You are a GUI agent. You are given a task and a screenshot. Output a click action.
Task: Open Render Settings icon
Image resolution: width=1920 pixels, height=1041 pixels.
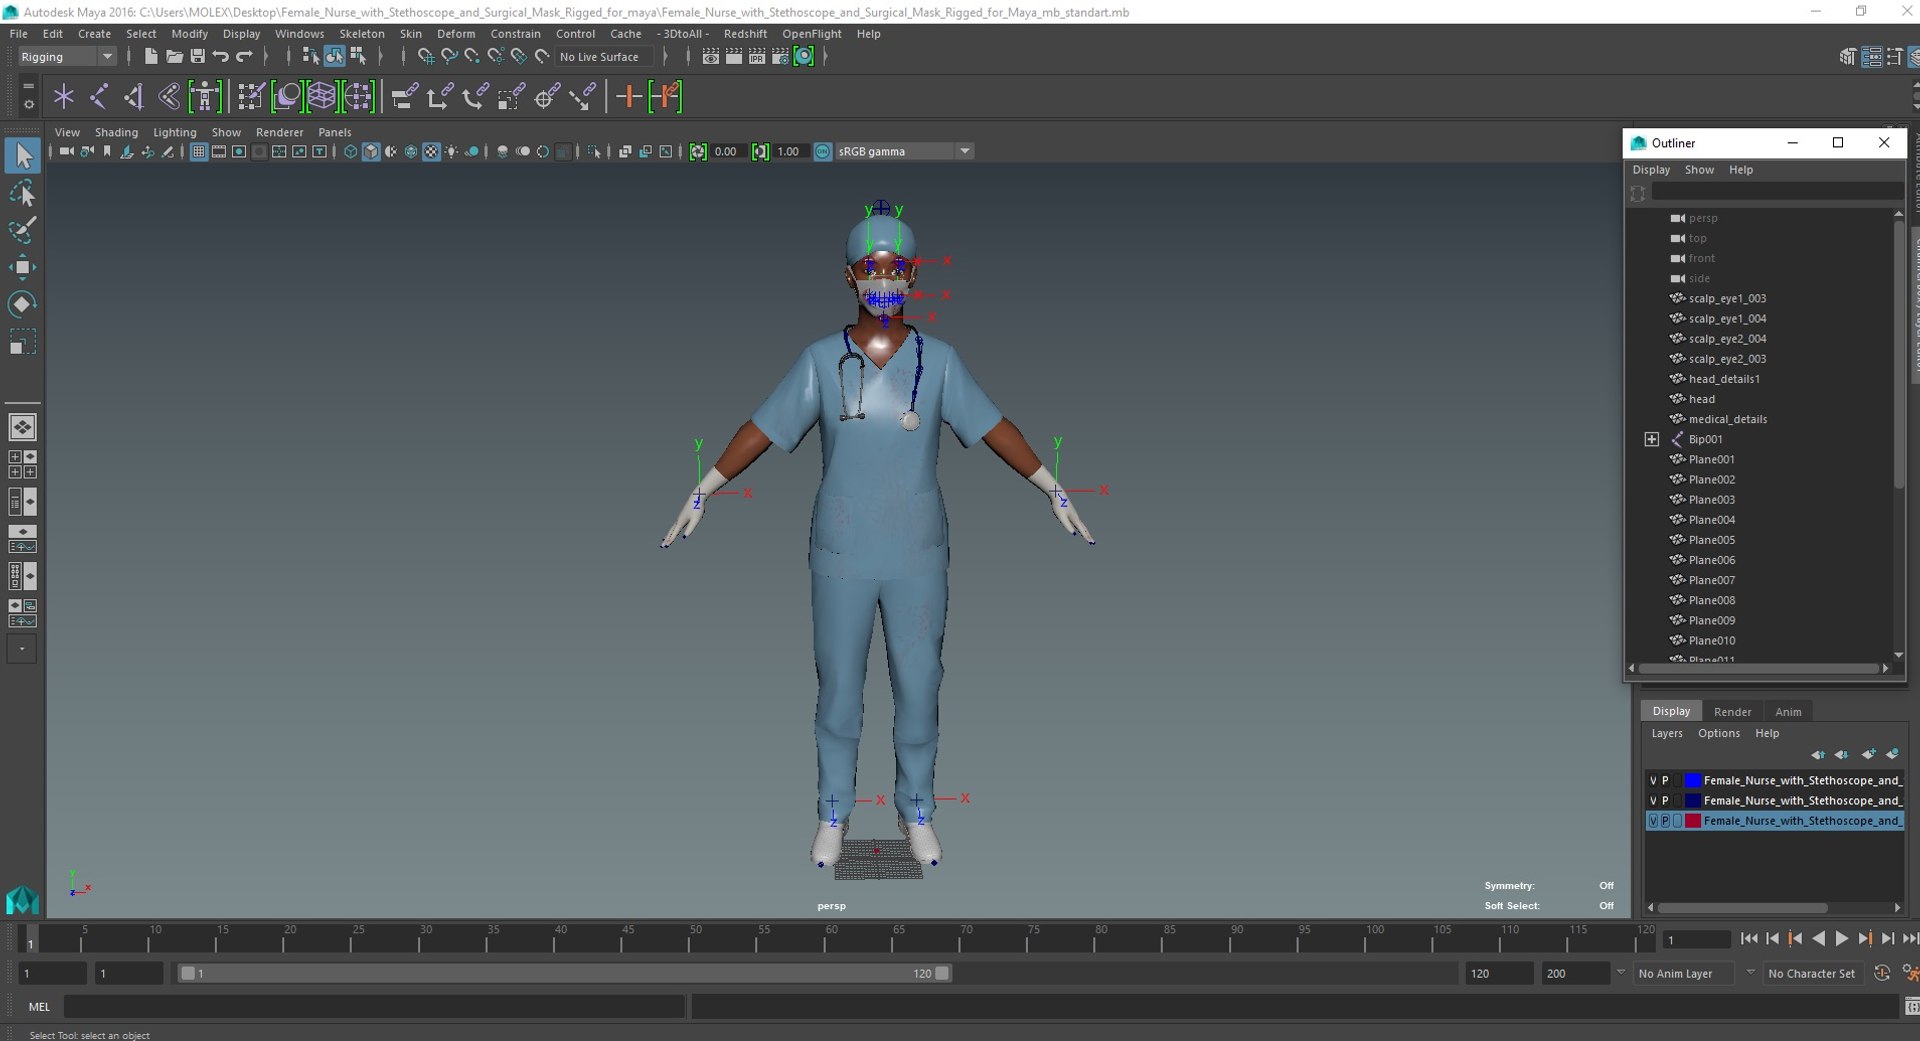tap(780, 57)
